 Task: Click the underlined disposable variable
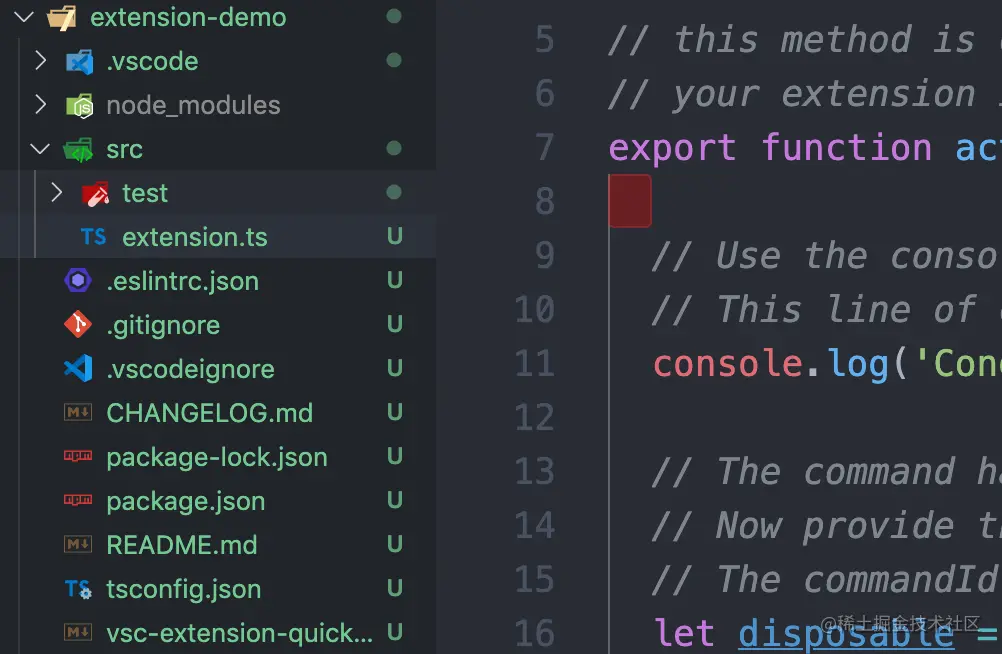pyautogui.click(x=846, y=633)
